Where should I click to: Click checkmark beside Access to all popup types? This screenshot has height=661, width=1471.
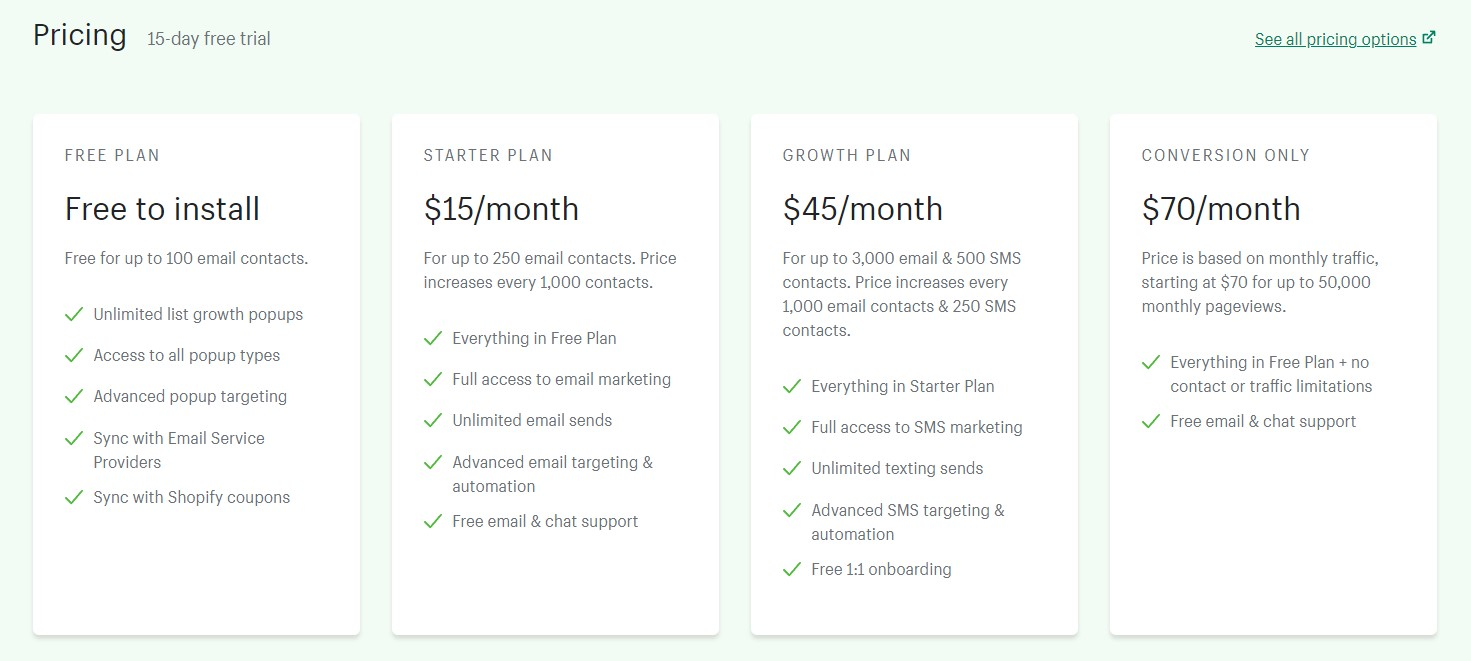click(x=73, y=355)
